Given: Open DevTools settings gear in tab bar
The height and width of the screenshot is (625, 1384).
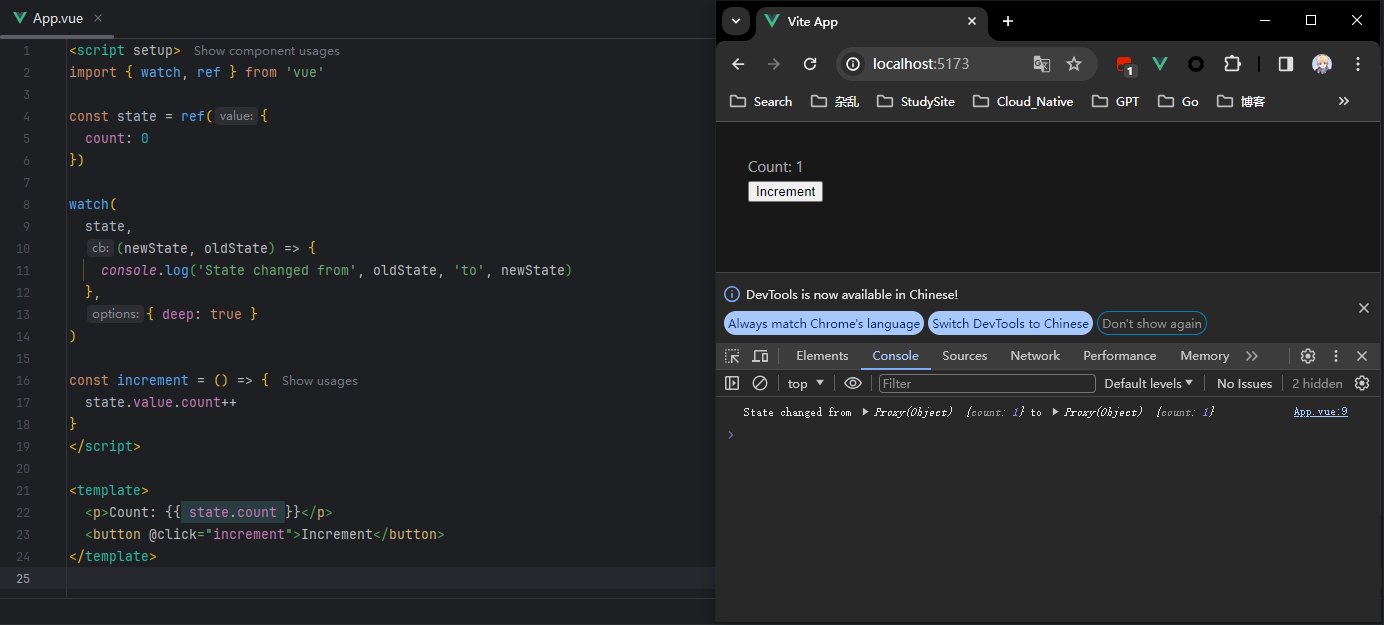Looking at the screenshot, I should click(1308, 356).
